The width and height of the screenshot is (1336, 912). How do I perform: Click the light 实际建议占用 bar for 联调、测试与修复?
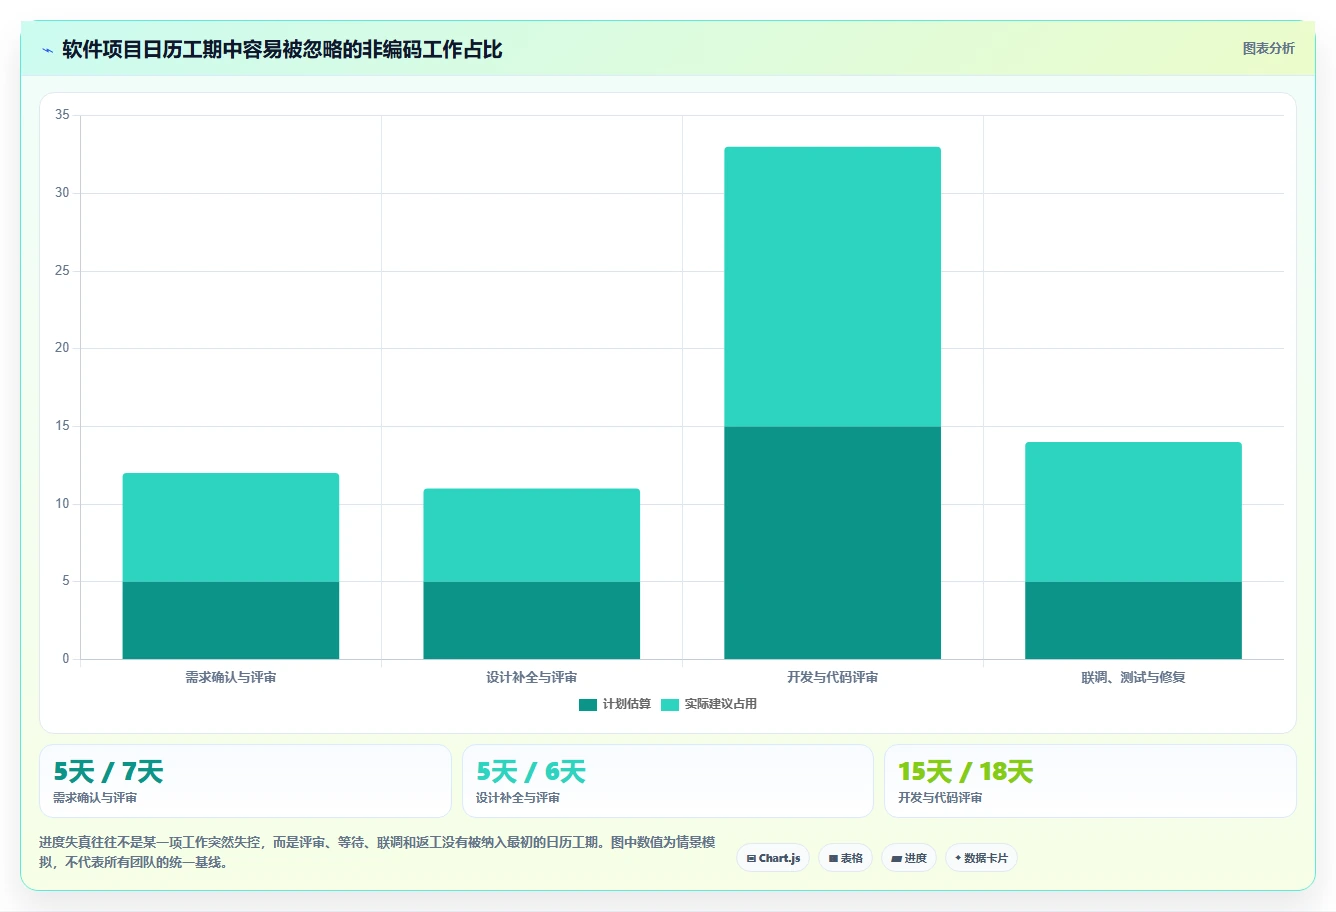(1133, 512)
